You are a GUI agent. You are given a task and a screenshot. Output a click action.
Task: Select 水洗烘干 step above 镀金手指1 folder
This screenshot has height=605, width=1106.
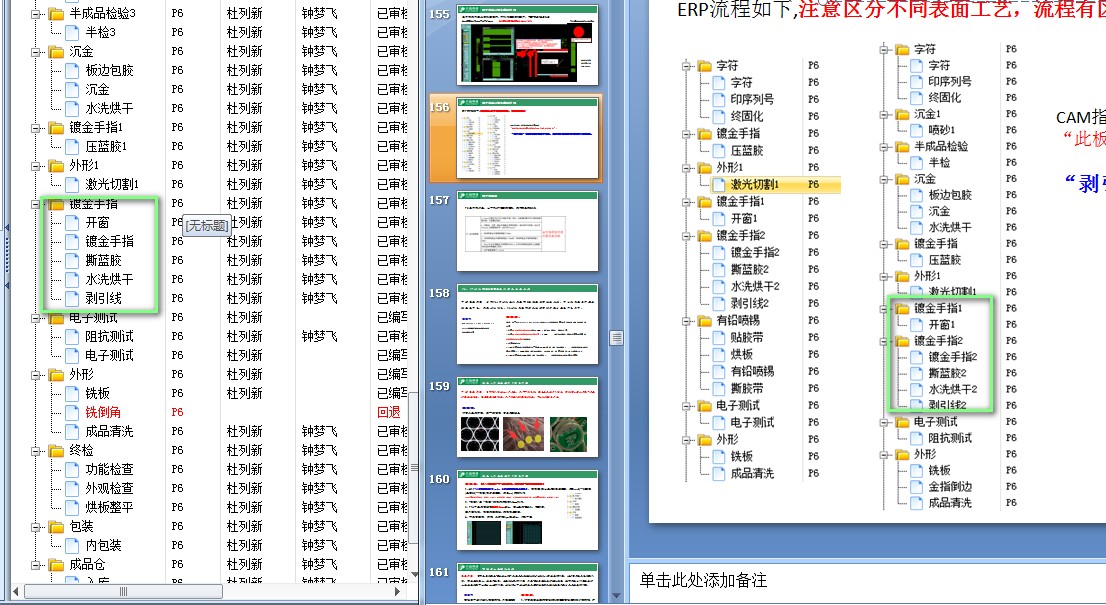tap(109, 109)
